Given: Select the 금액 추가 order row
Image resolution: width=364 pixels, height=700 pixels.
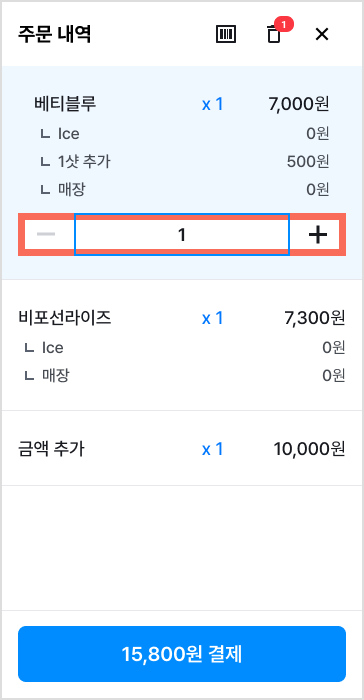Looking at the screenshot, I should click(182, 448).
